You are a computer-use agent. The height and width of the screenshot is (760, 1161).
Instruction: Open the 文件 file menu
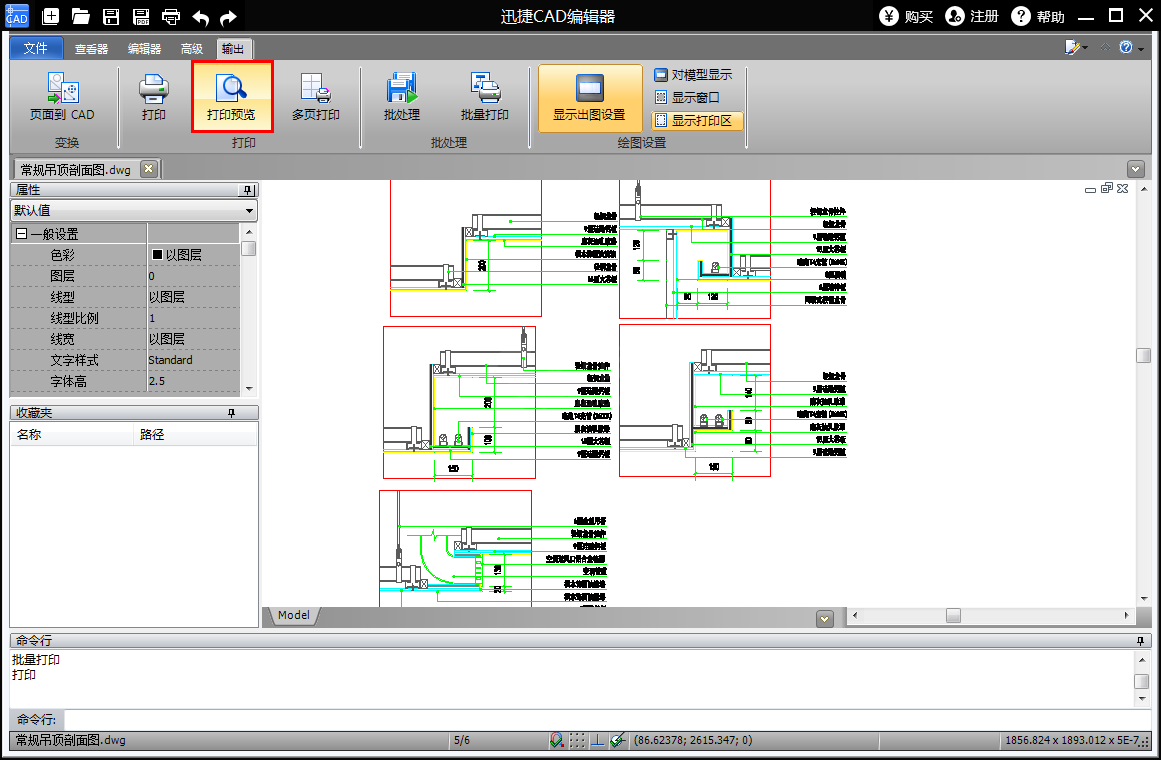(x=36, y=48)
